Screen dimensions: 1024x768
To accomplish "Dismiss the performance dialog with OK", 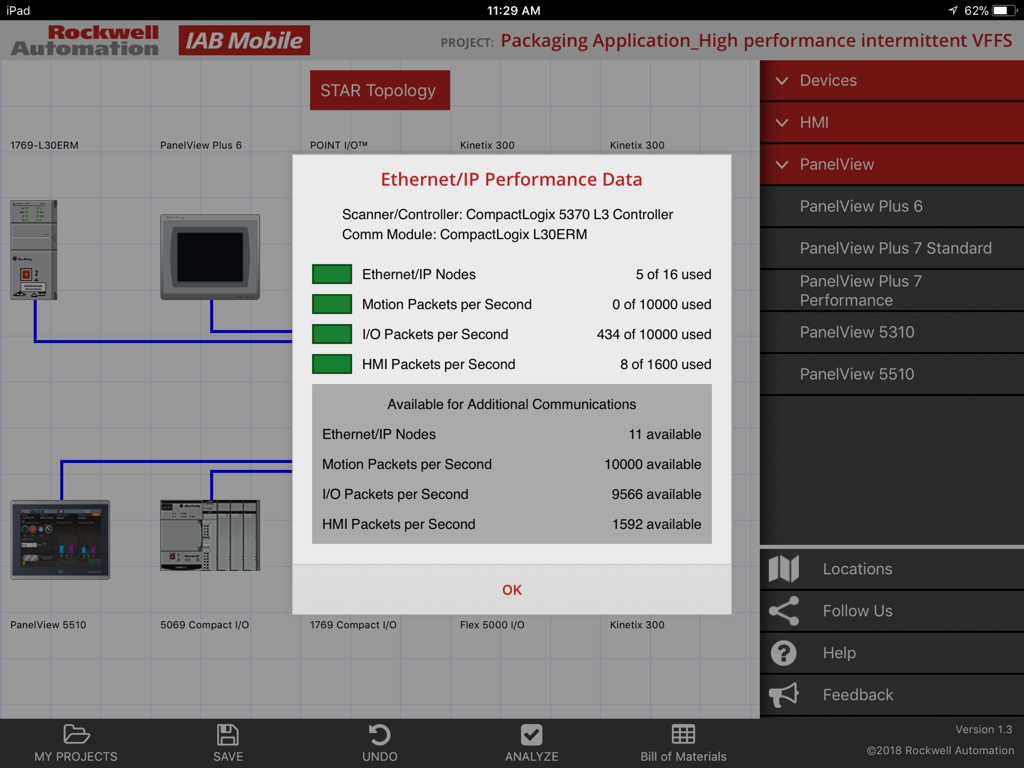I will click(511, 589).
